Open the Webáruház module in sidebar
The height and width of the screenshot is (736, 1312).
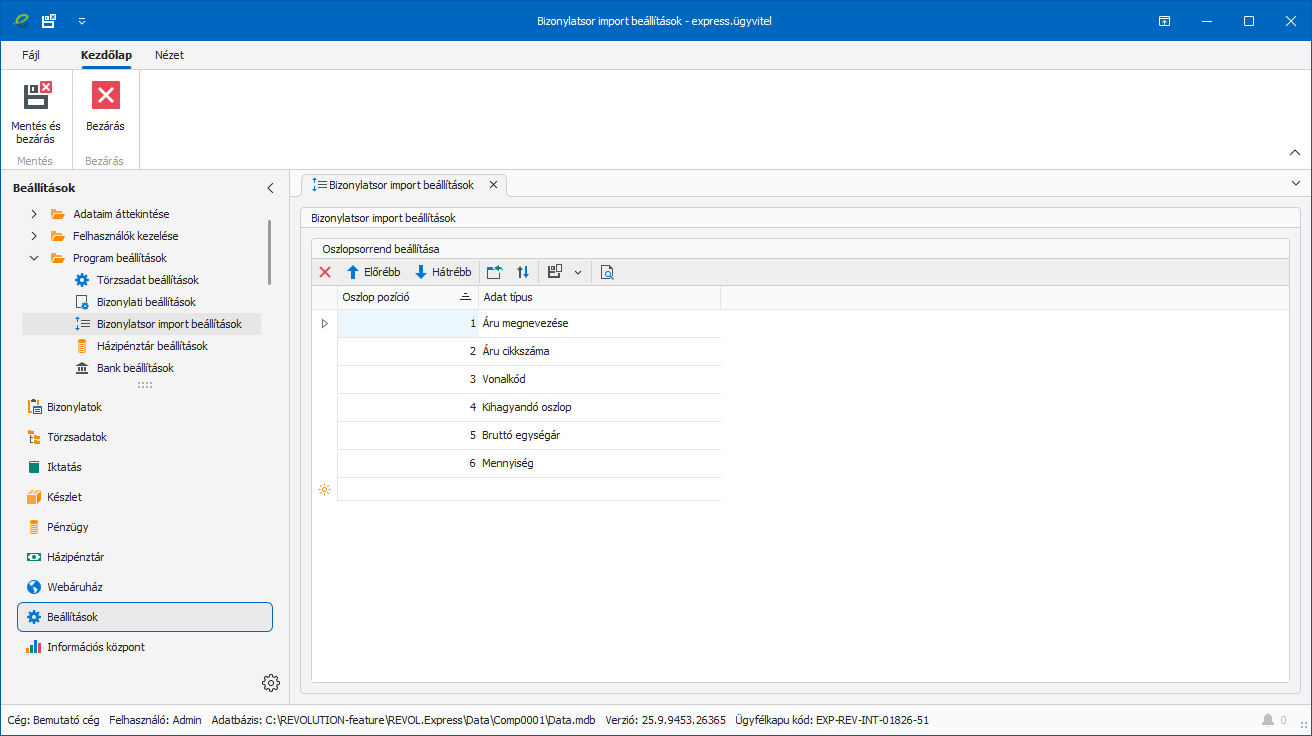coord(74,587)
